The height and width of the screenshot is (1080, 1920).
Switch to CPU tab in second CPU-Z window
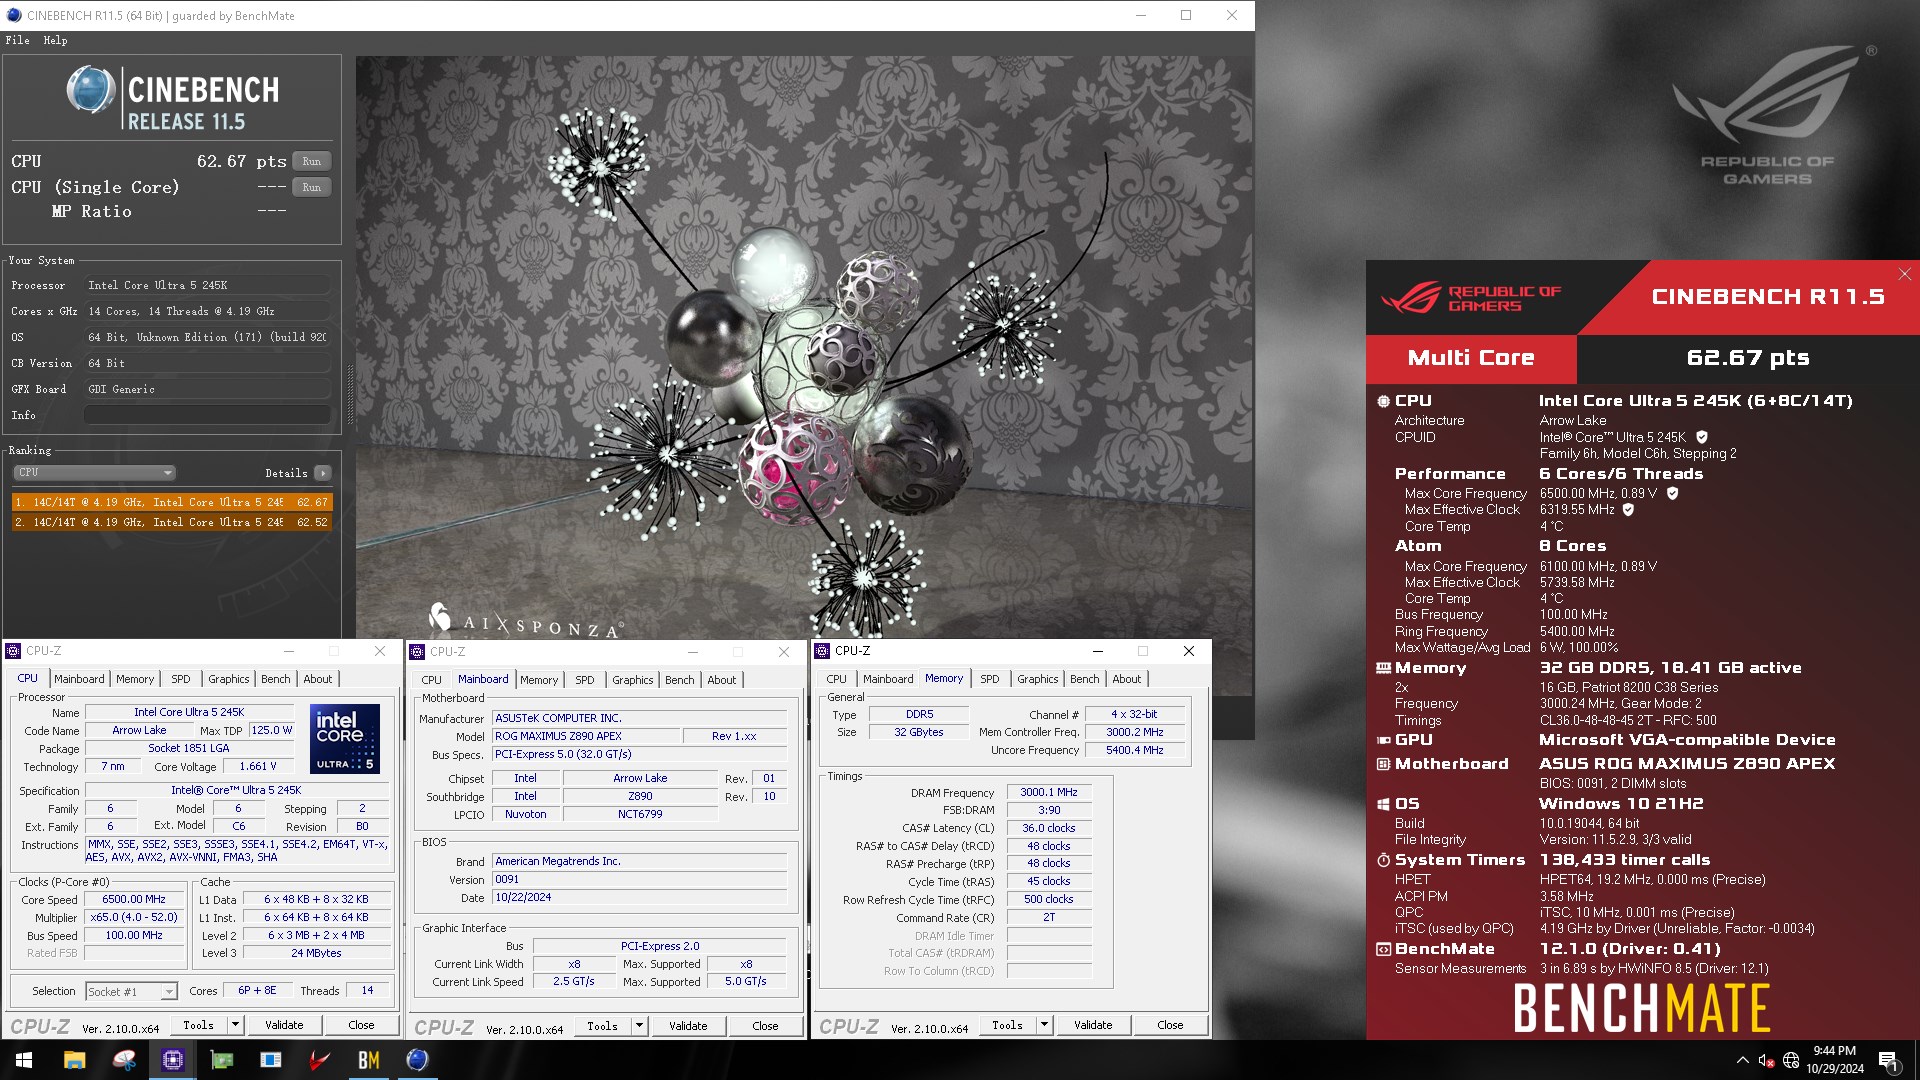(431, 680)
